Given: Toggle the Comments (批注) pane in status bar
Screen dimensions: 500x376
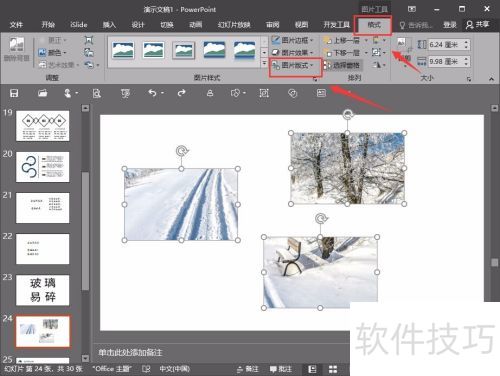Looking at the screenshot, I should [281, 369].
